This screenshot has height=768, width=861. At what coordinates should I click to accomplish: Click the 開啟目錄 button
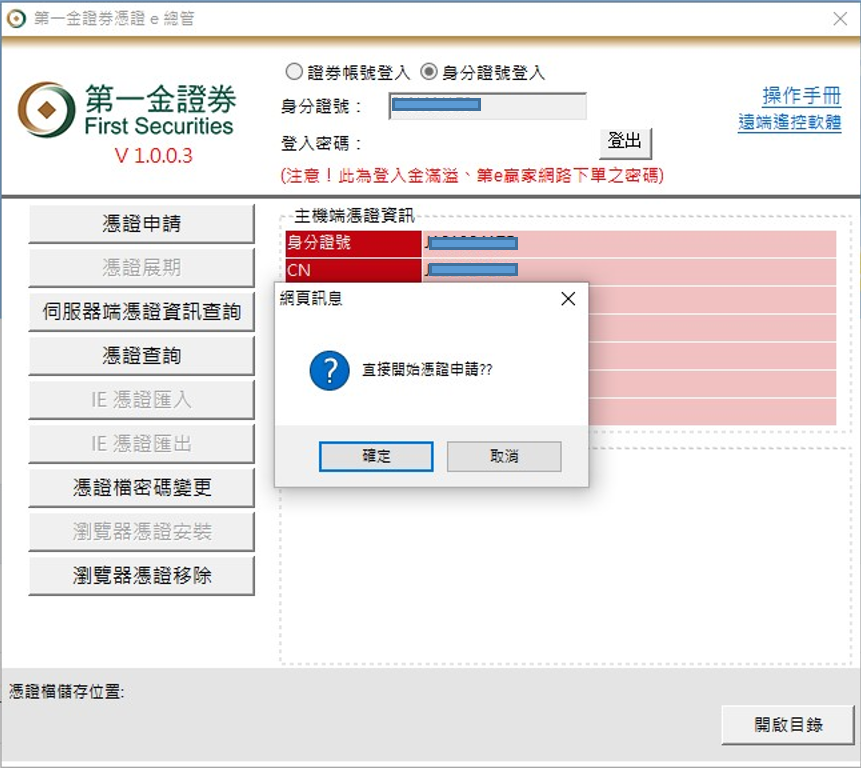pyautogui.click(x=788, y=725)
